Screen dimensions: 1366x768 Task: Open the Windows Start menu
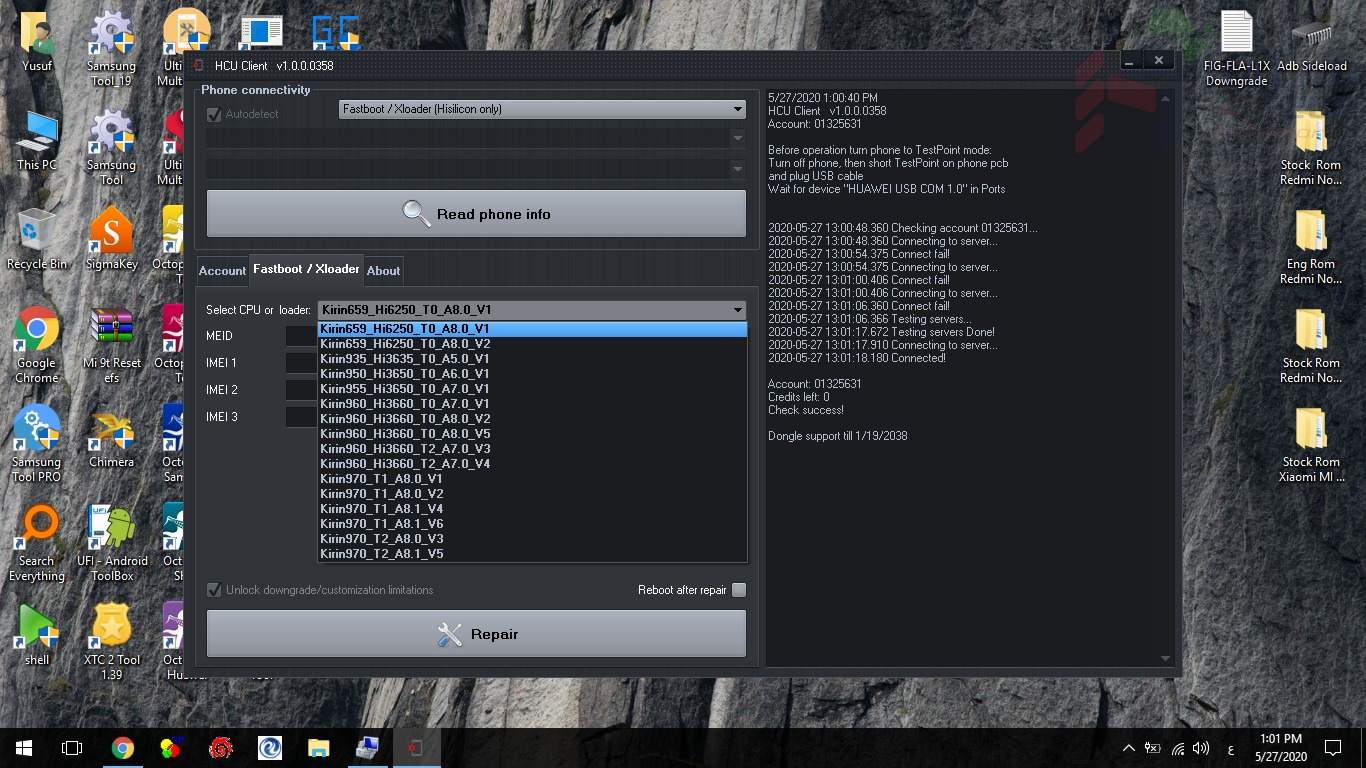tap(24, 748)
